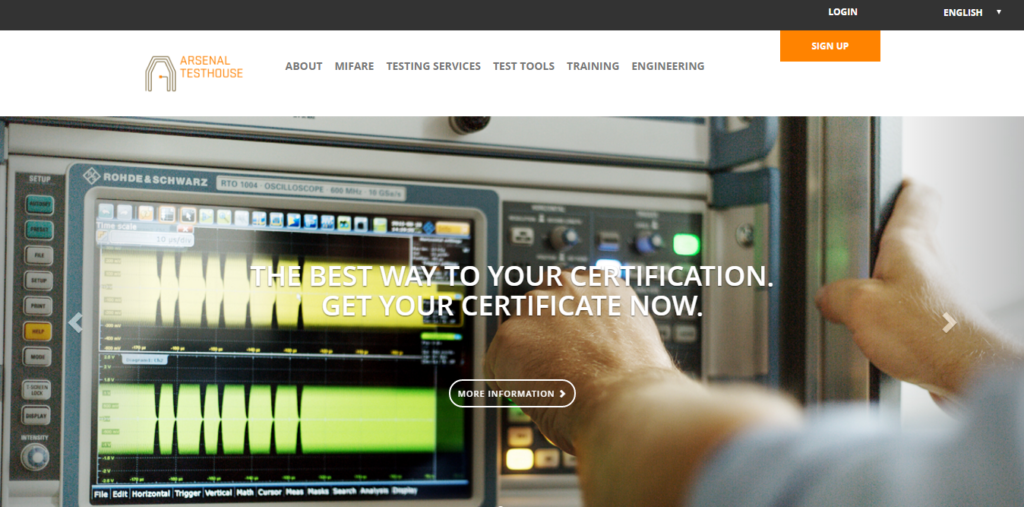Click the yellow HELP key on the oscilloscope

(x=38, y=331)
